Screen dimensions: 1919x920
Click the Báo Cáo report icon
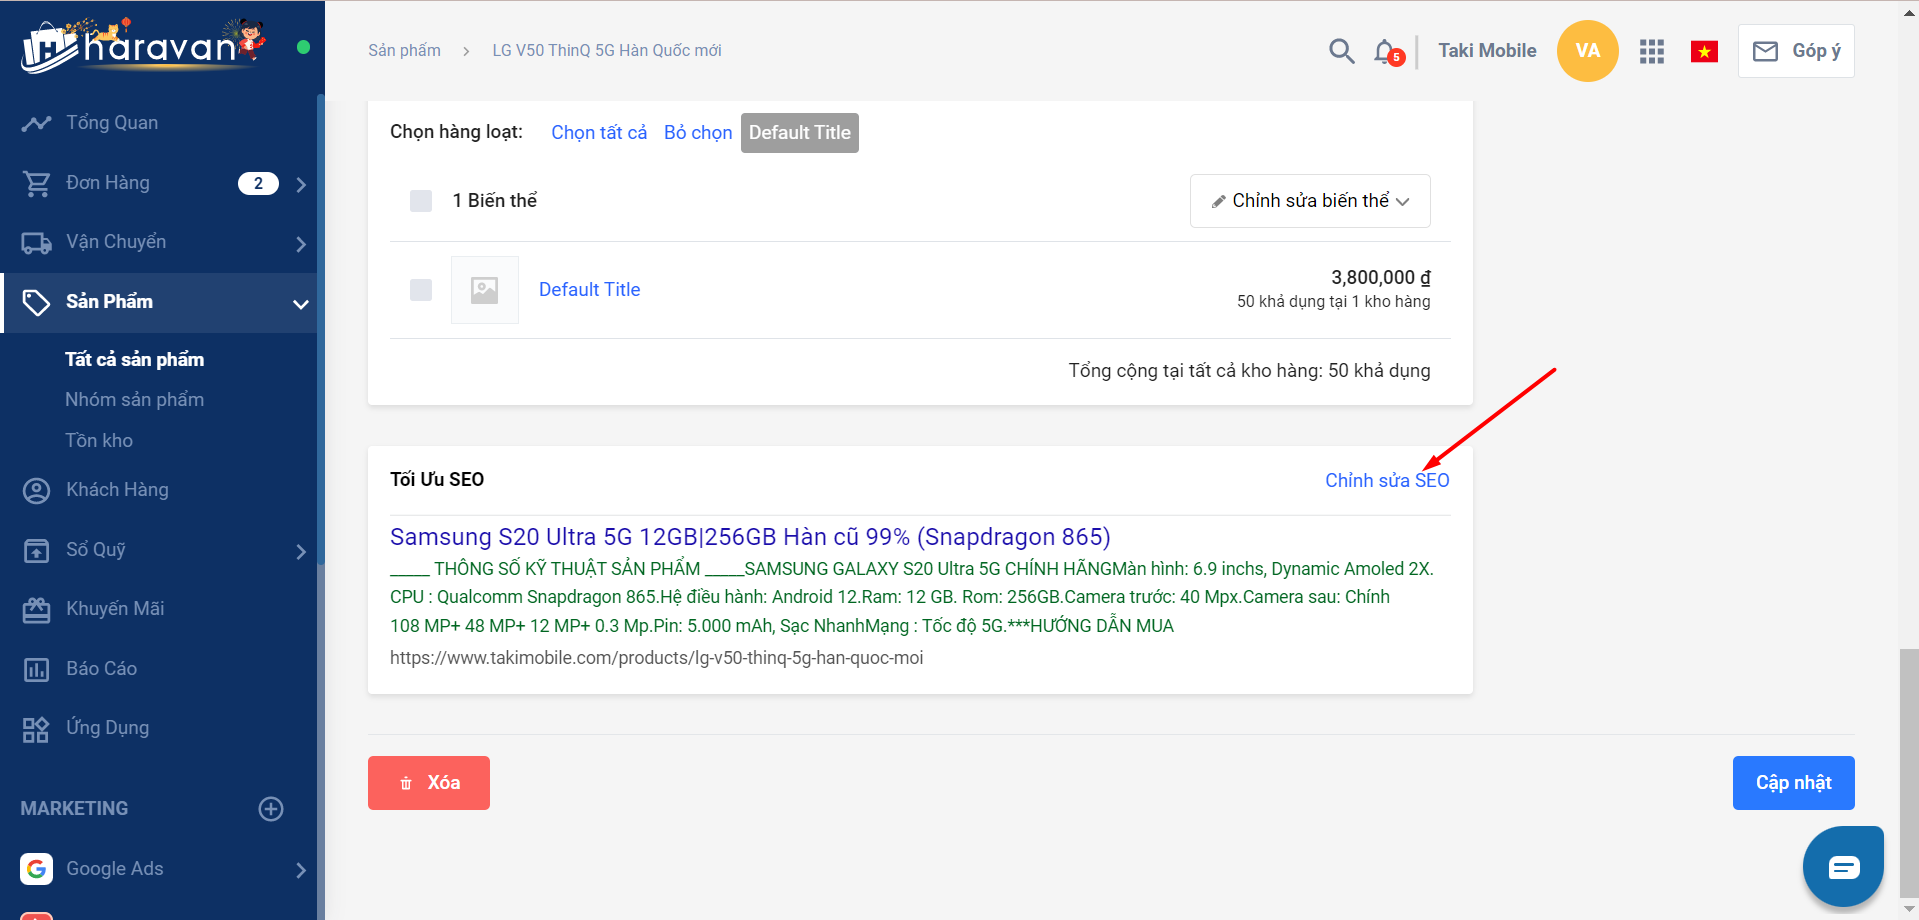coord(36,669)
